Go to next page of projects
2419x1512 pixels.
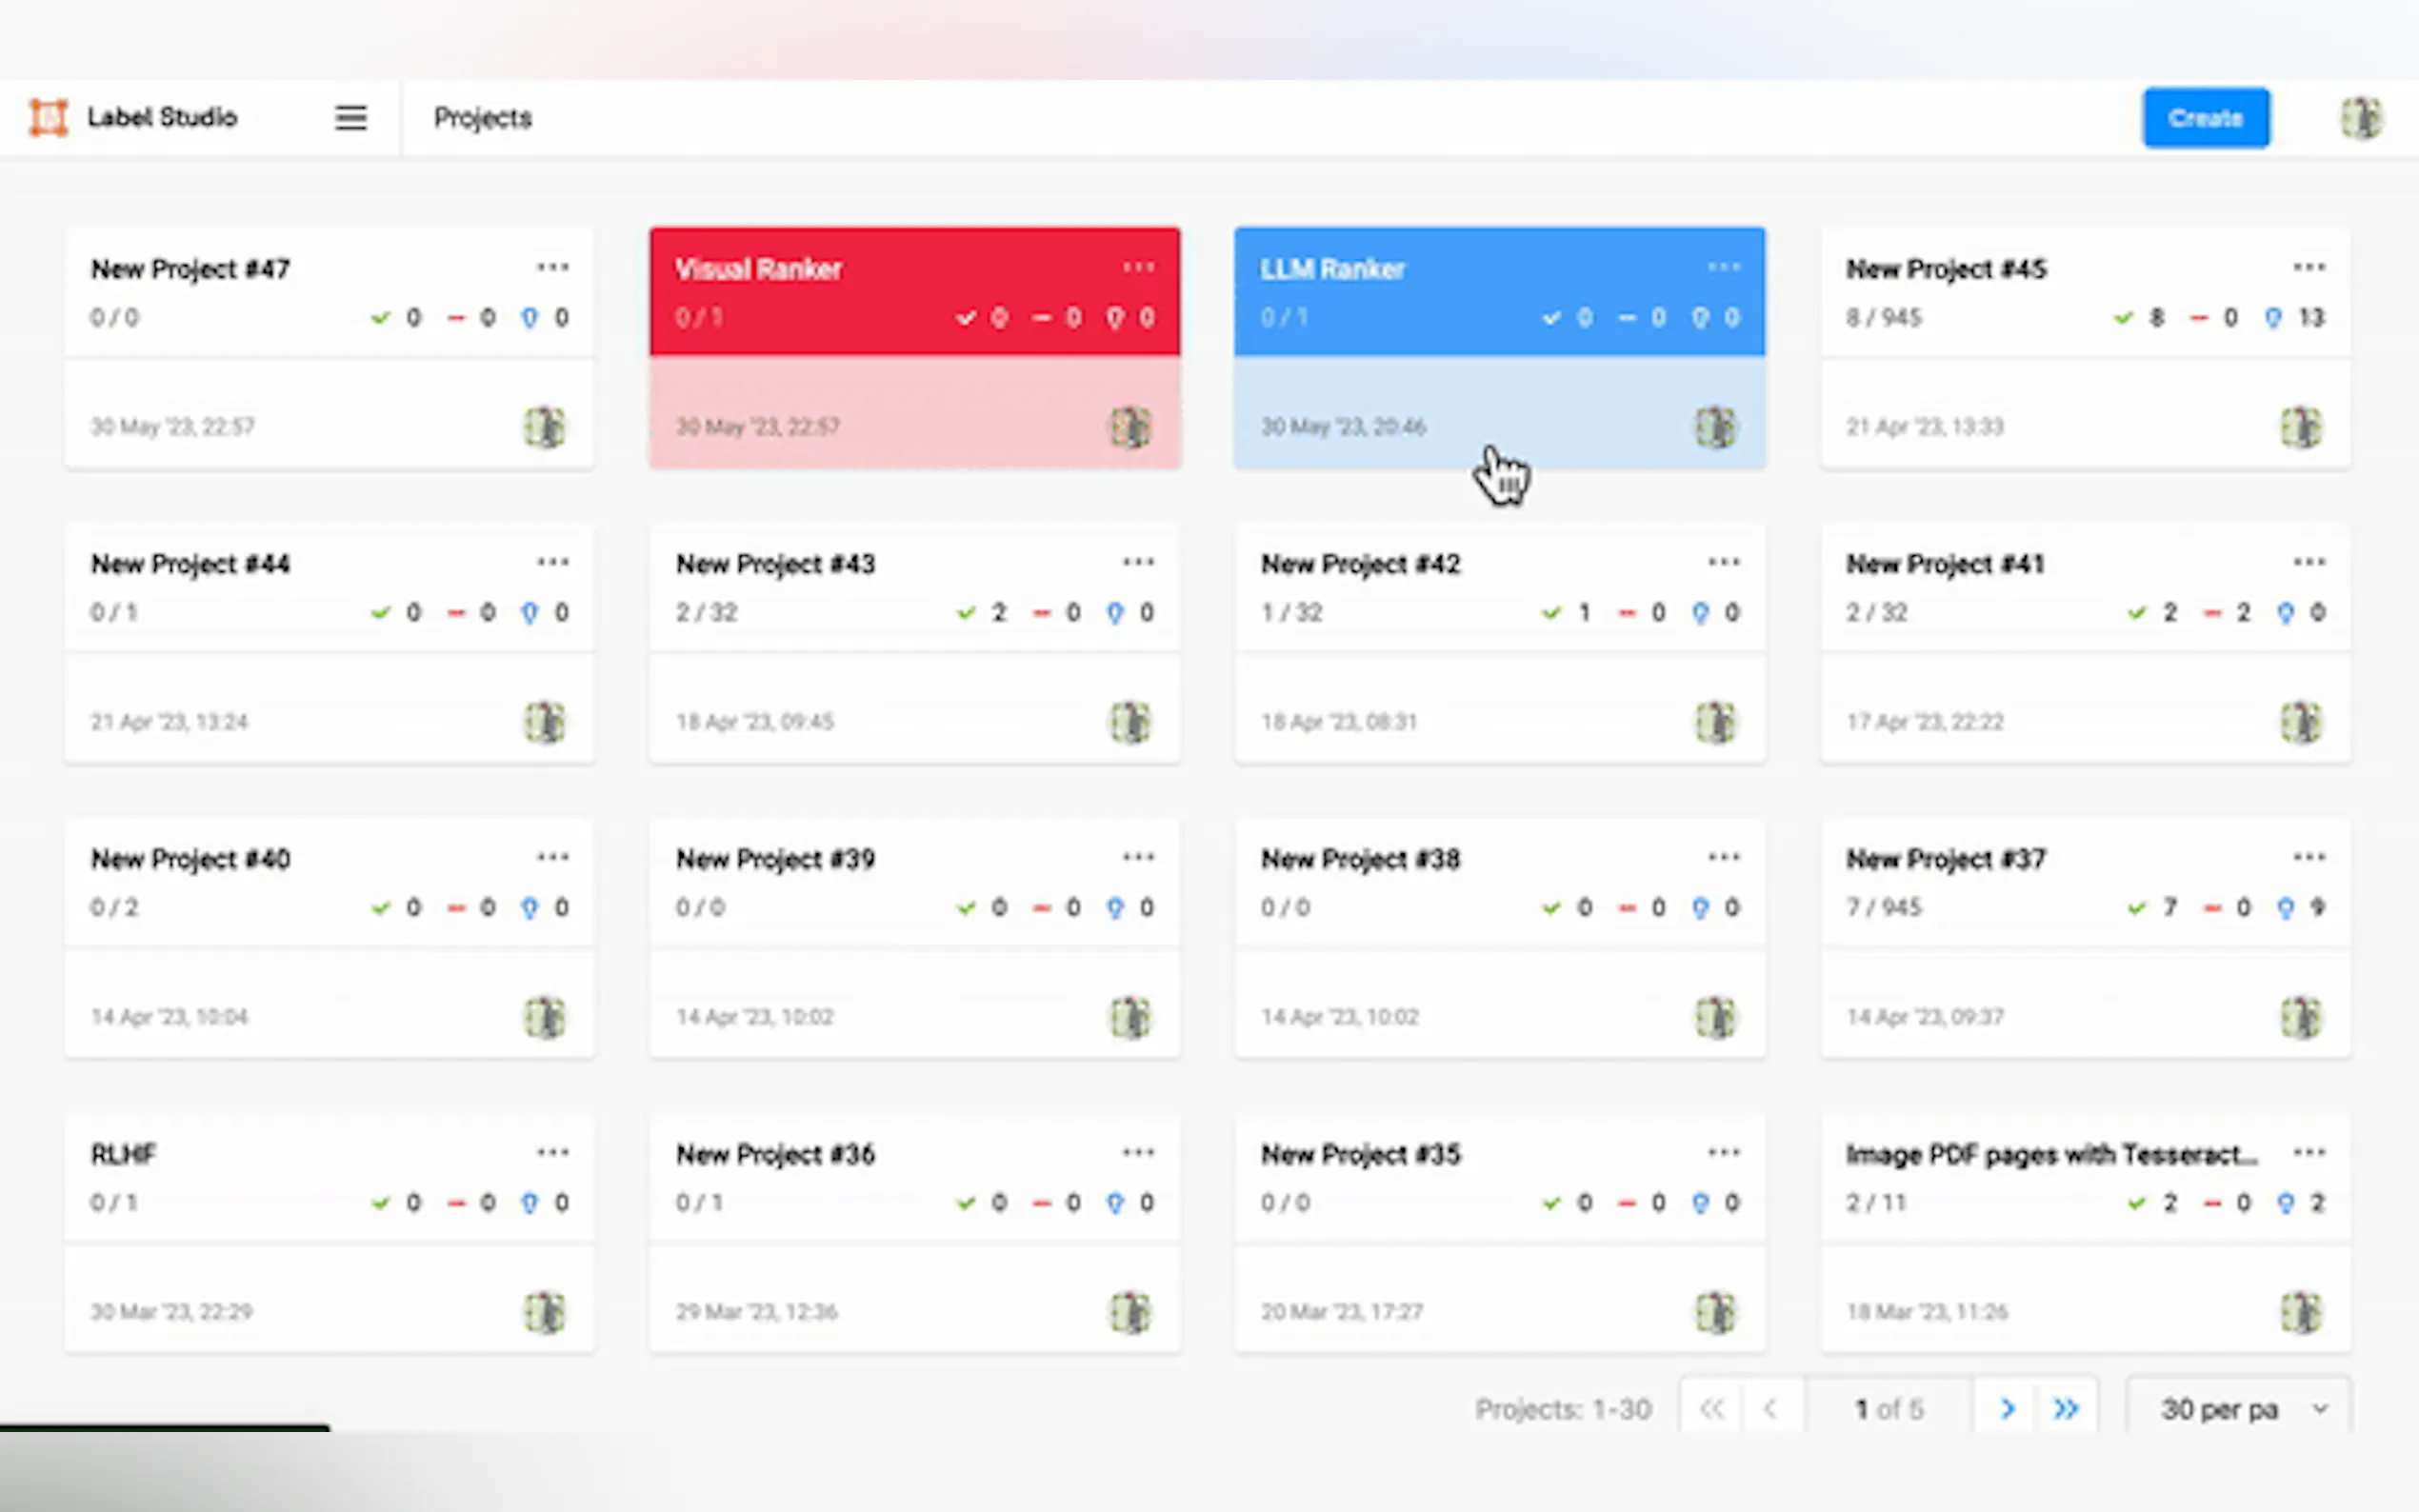tap(2006, 1409)
